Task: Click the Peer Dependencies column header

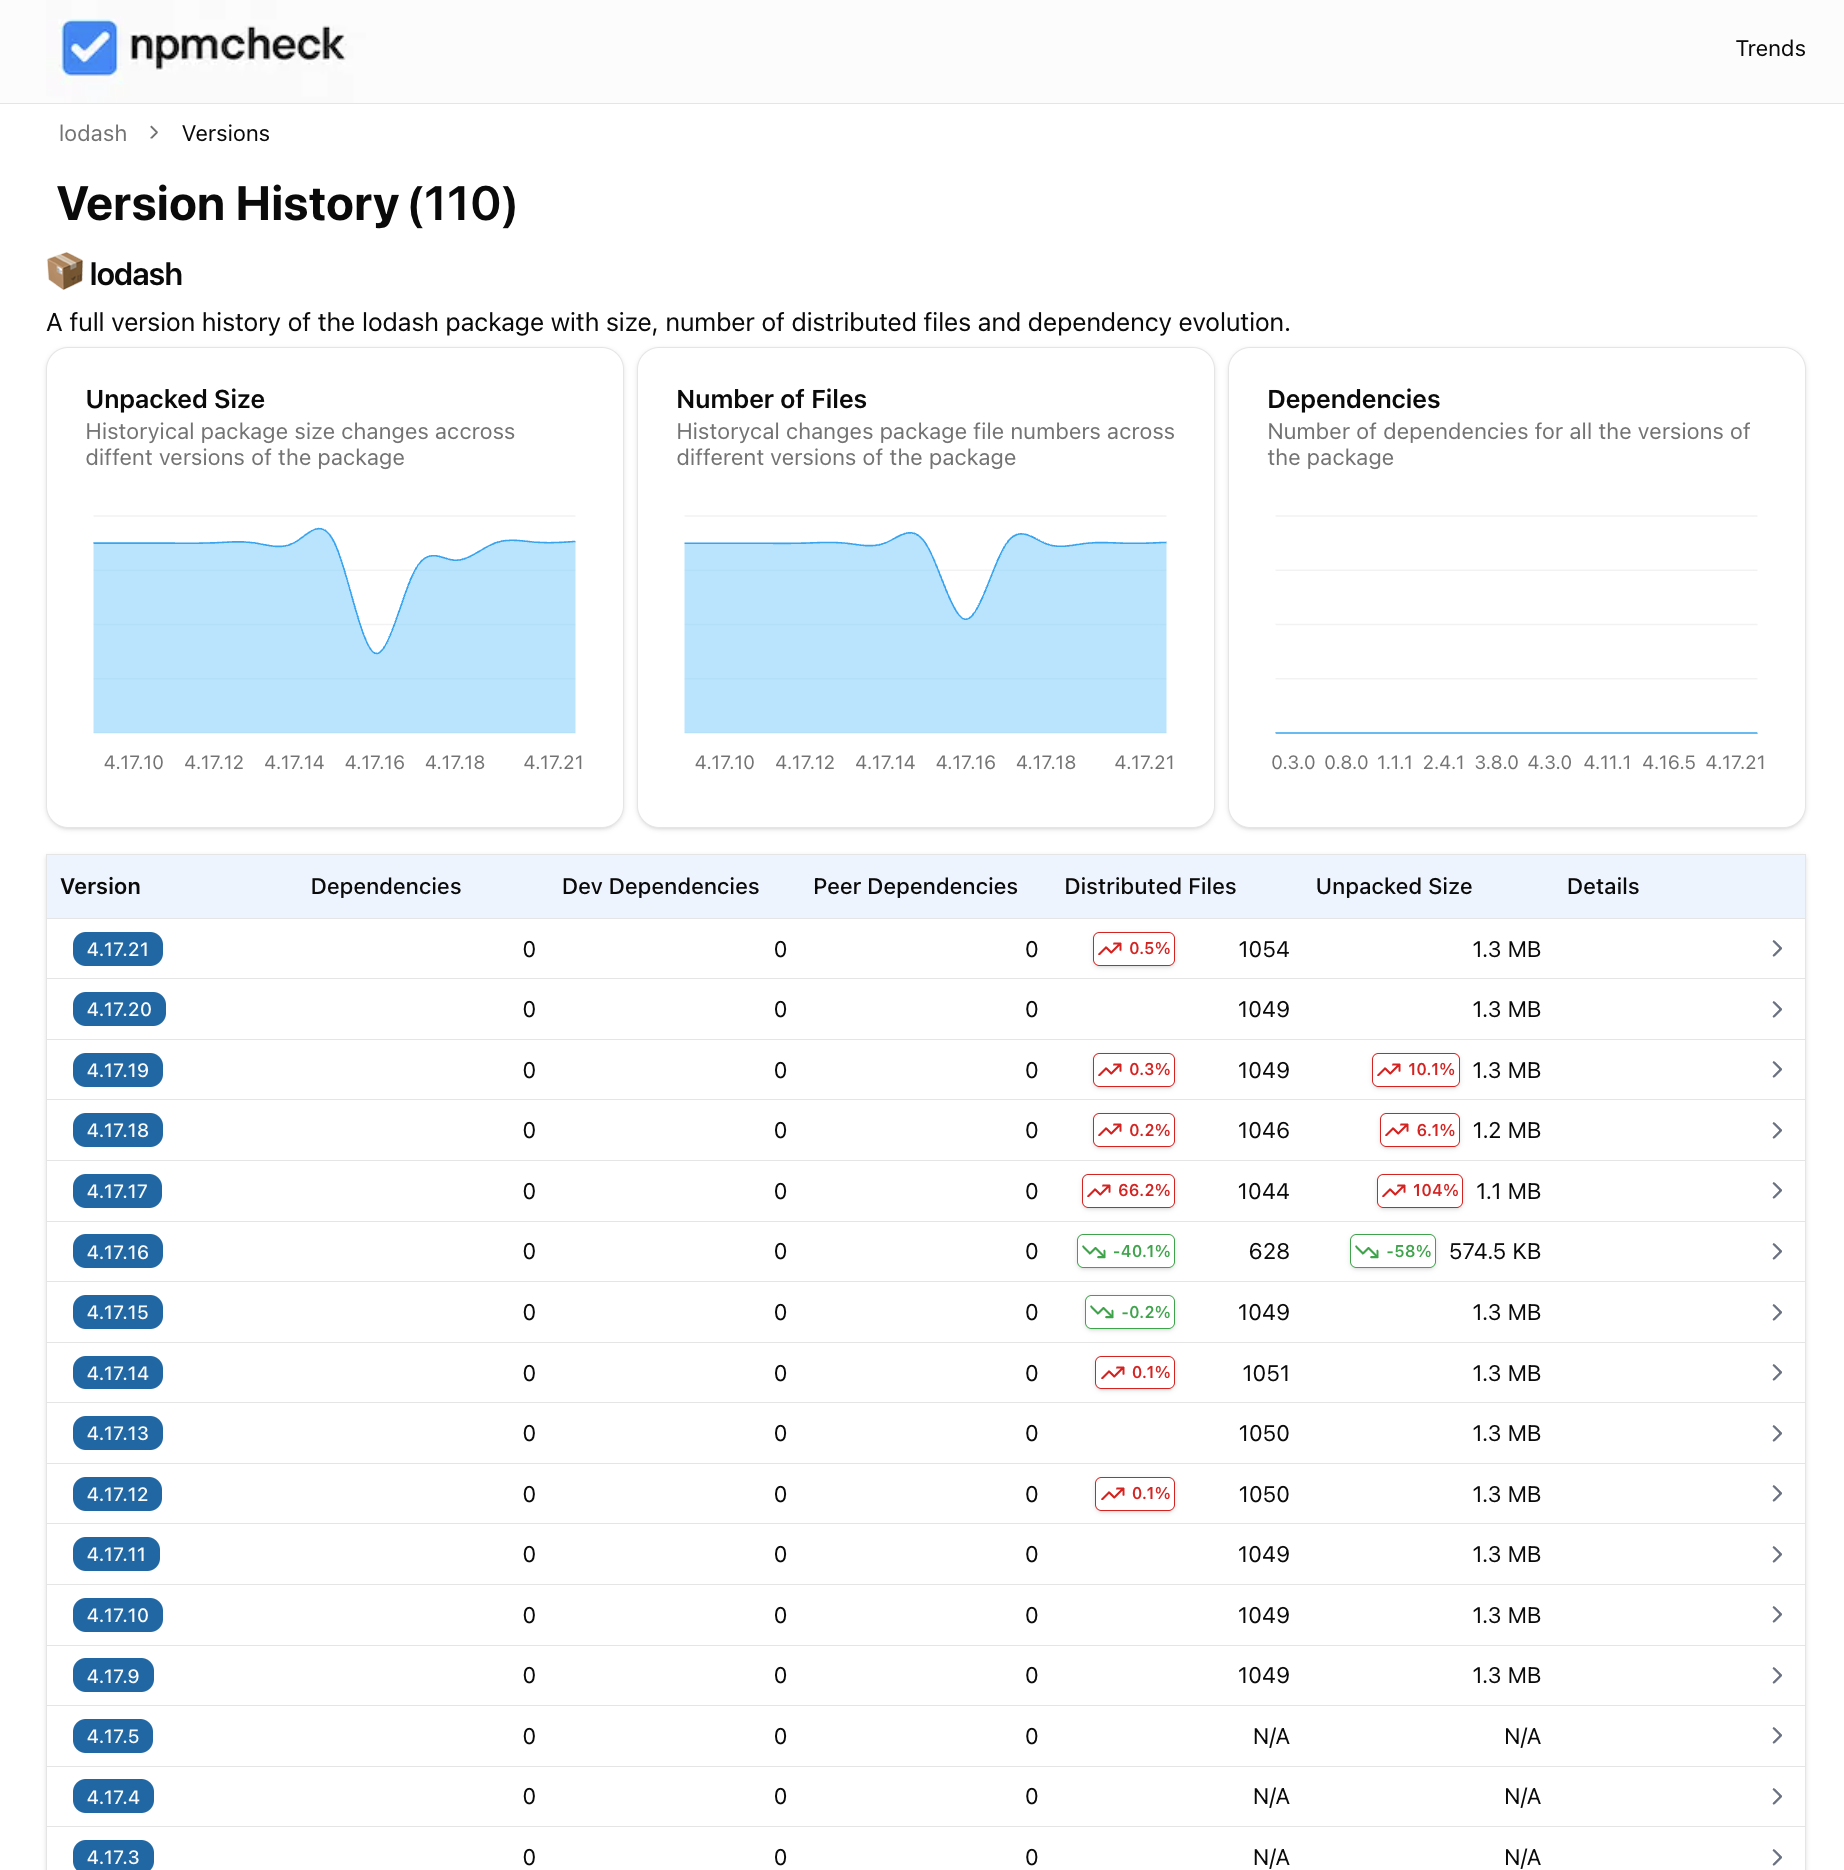Action: coord(915,886)
